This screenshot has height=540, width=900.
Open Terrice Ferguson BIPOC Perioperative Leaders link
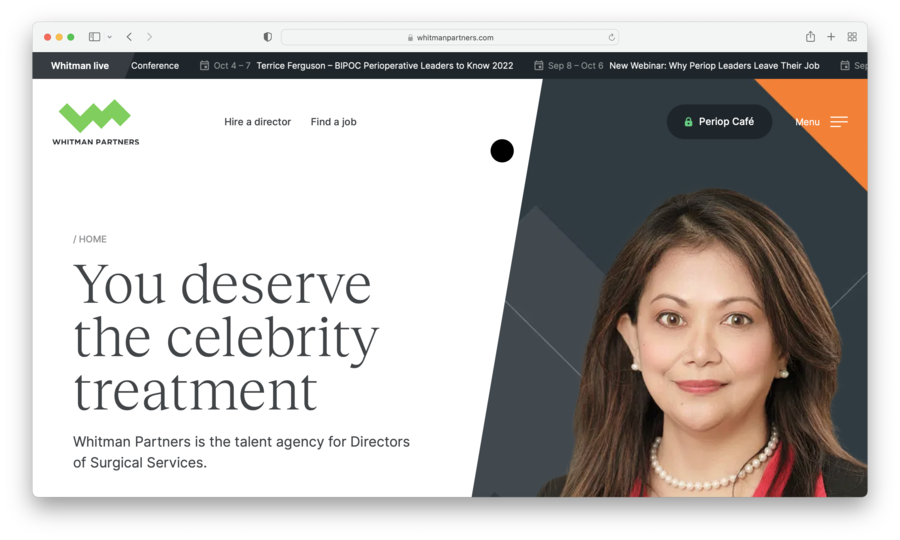384,66
